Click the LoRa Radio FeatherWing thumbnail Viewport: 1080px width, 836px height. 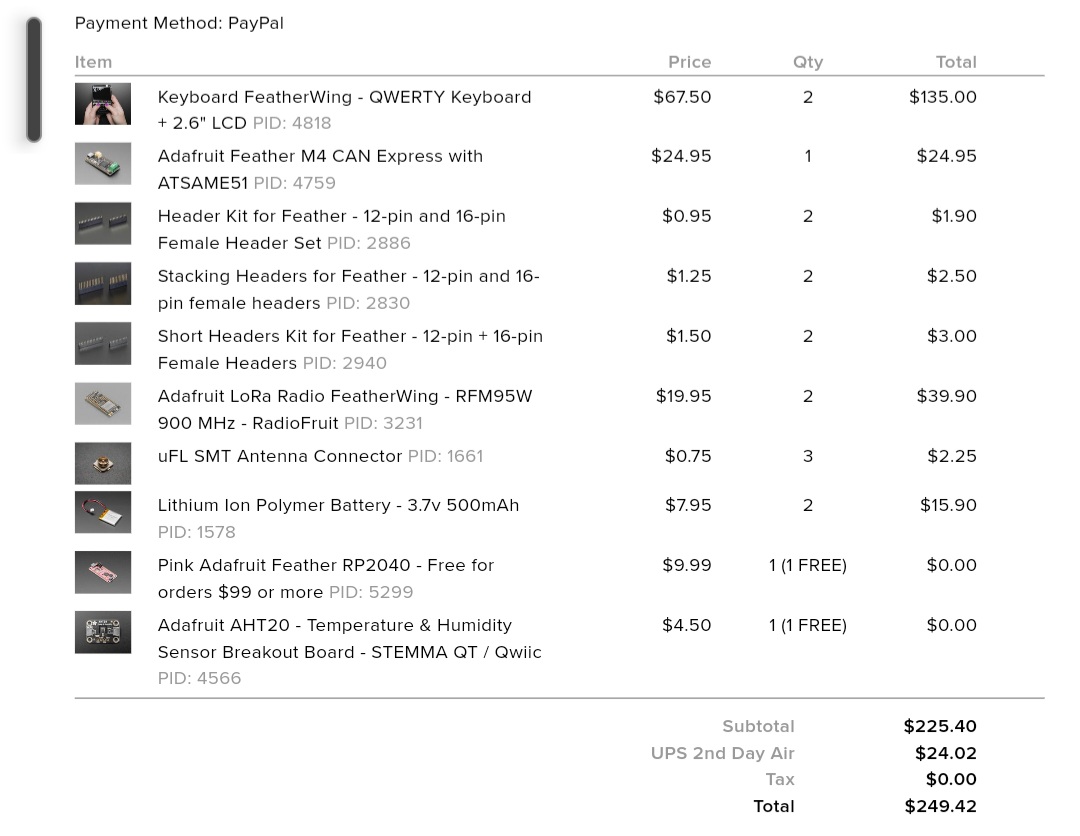103,404
